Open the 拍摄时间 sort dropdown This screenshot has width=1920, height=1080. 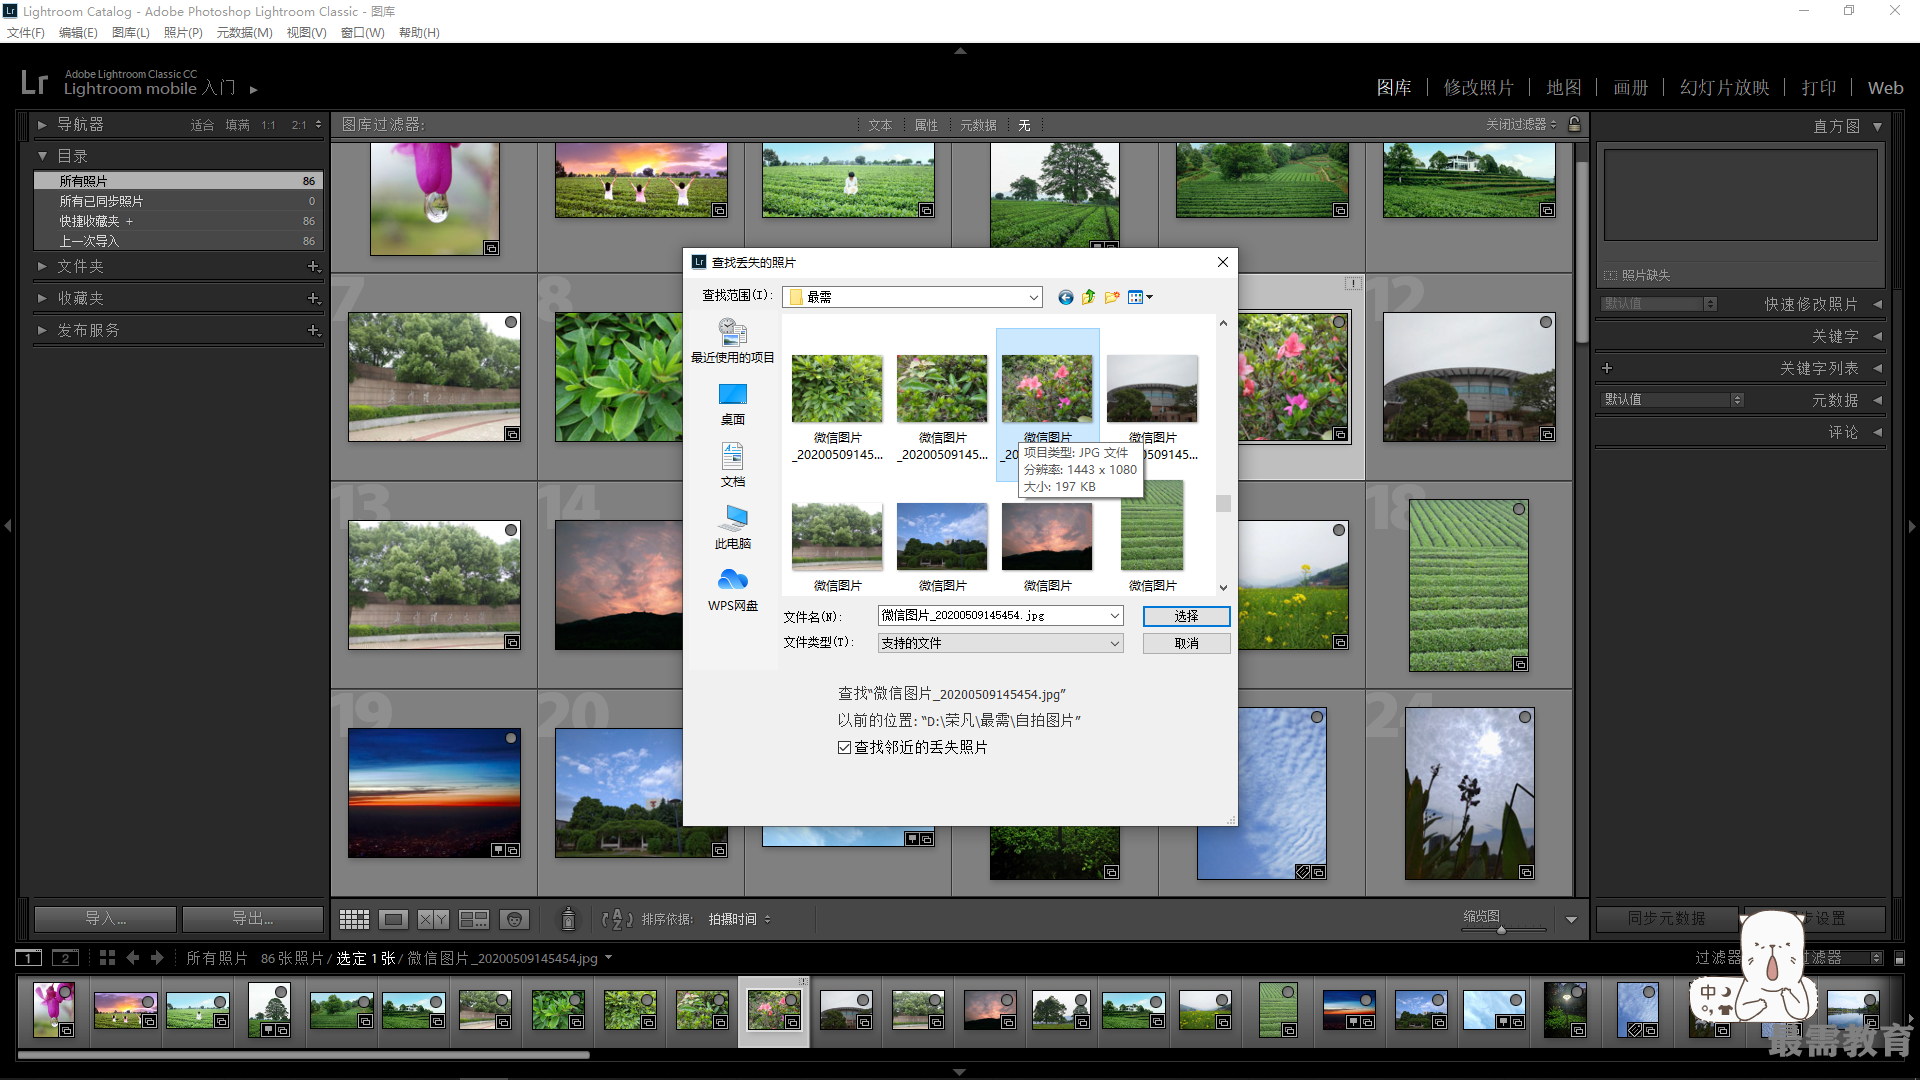[x=739, y=919]
